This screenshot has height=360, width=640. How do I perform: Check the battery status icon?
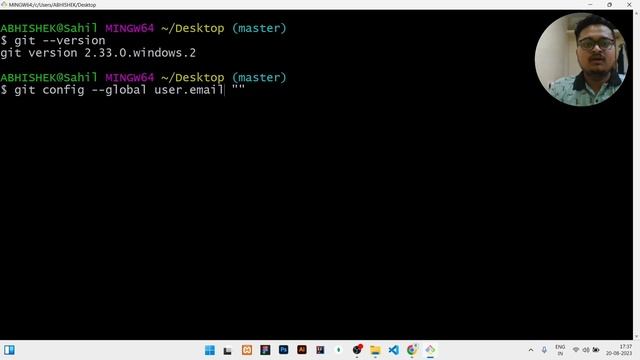(596, 350)
